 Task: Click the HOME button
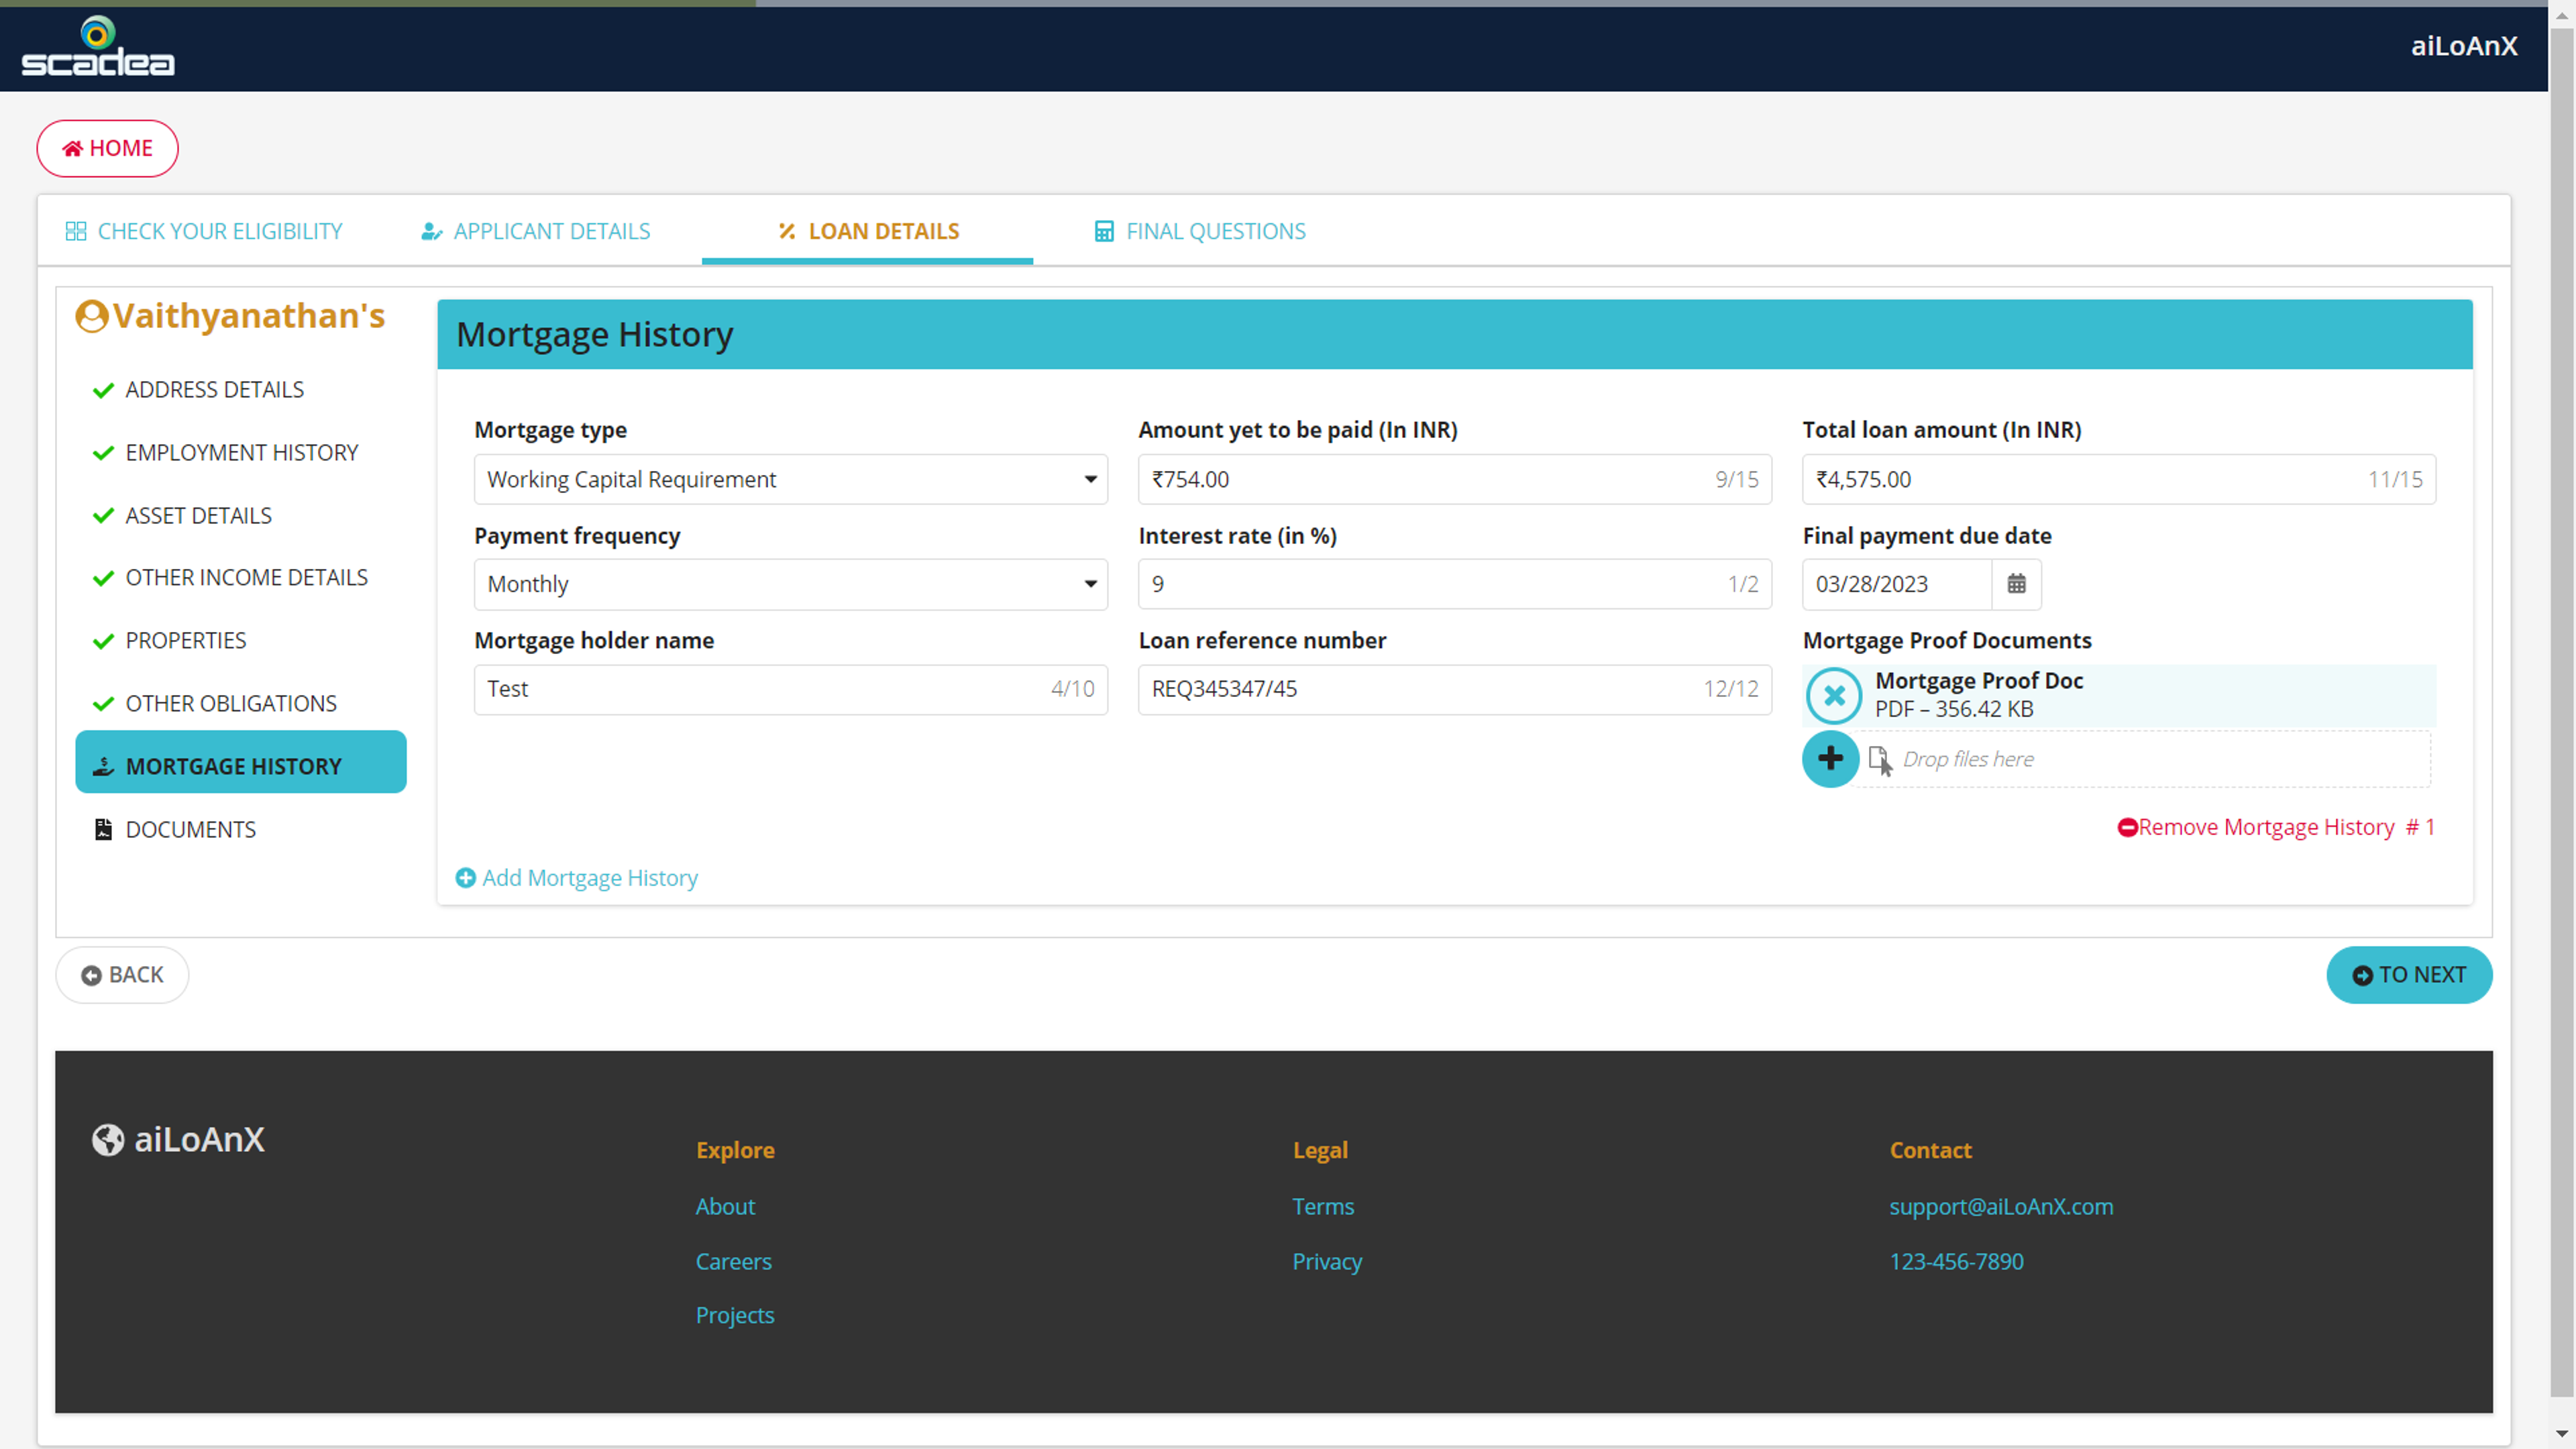(108, 148)
